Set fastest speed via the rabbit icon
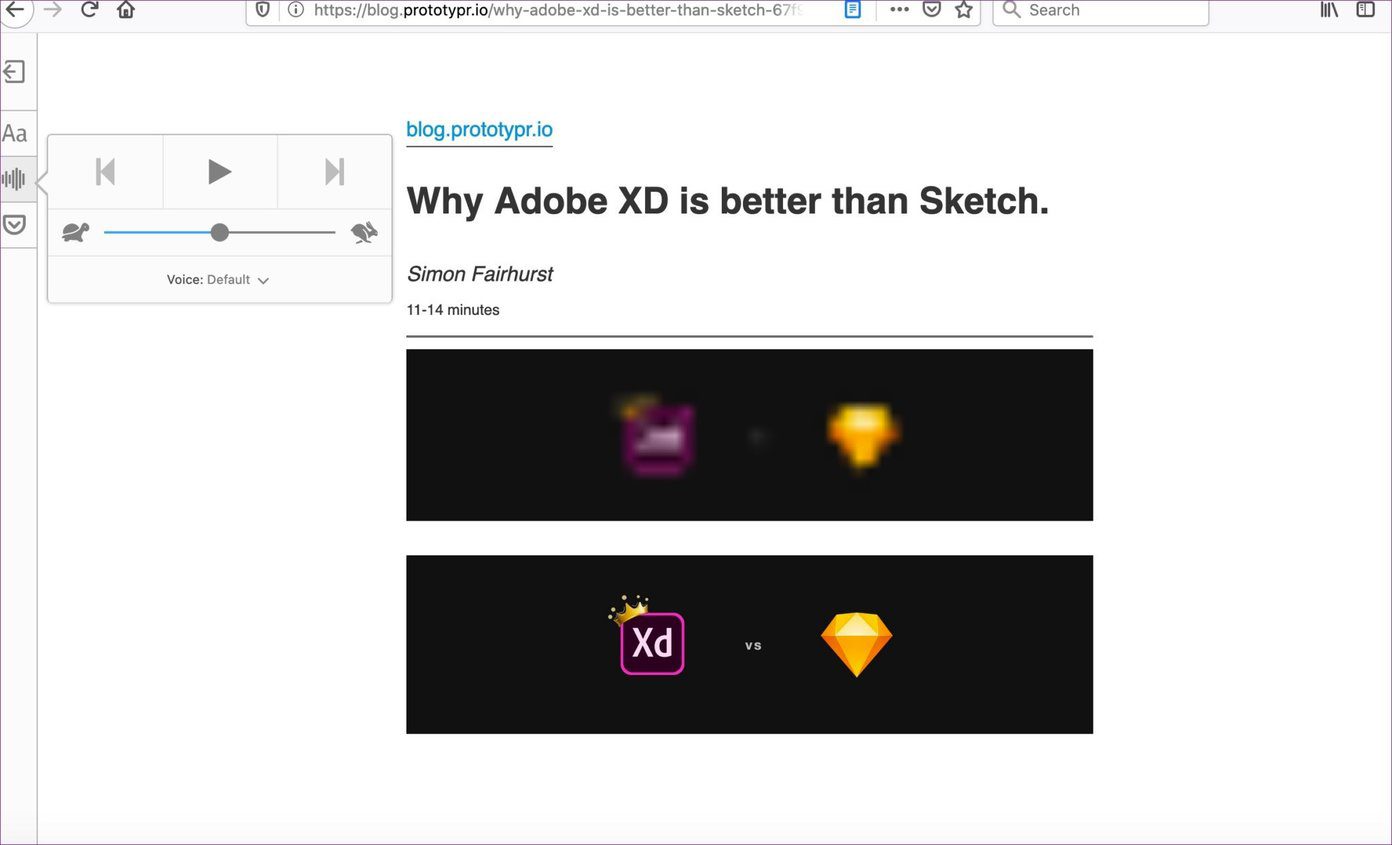Image resolution: width=1392 pixels, height=845 pixels. click(x=364, y=233)
